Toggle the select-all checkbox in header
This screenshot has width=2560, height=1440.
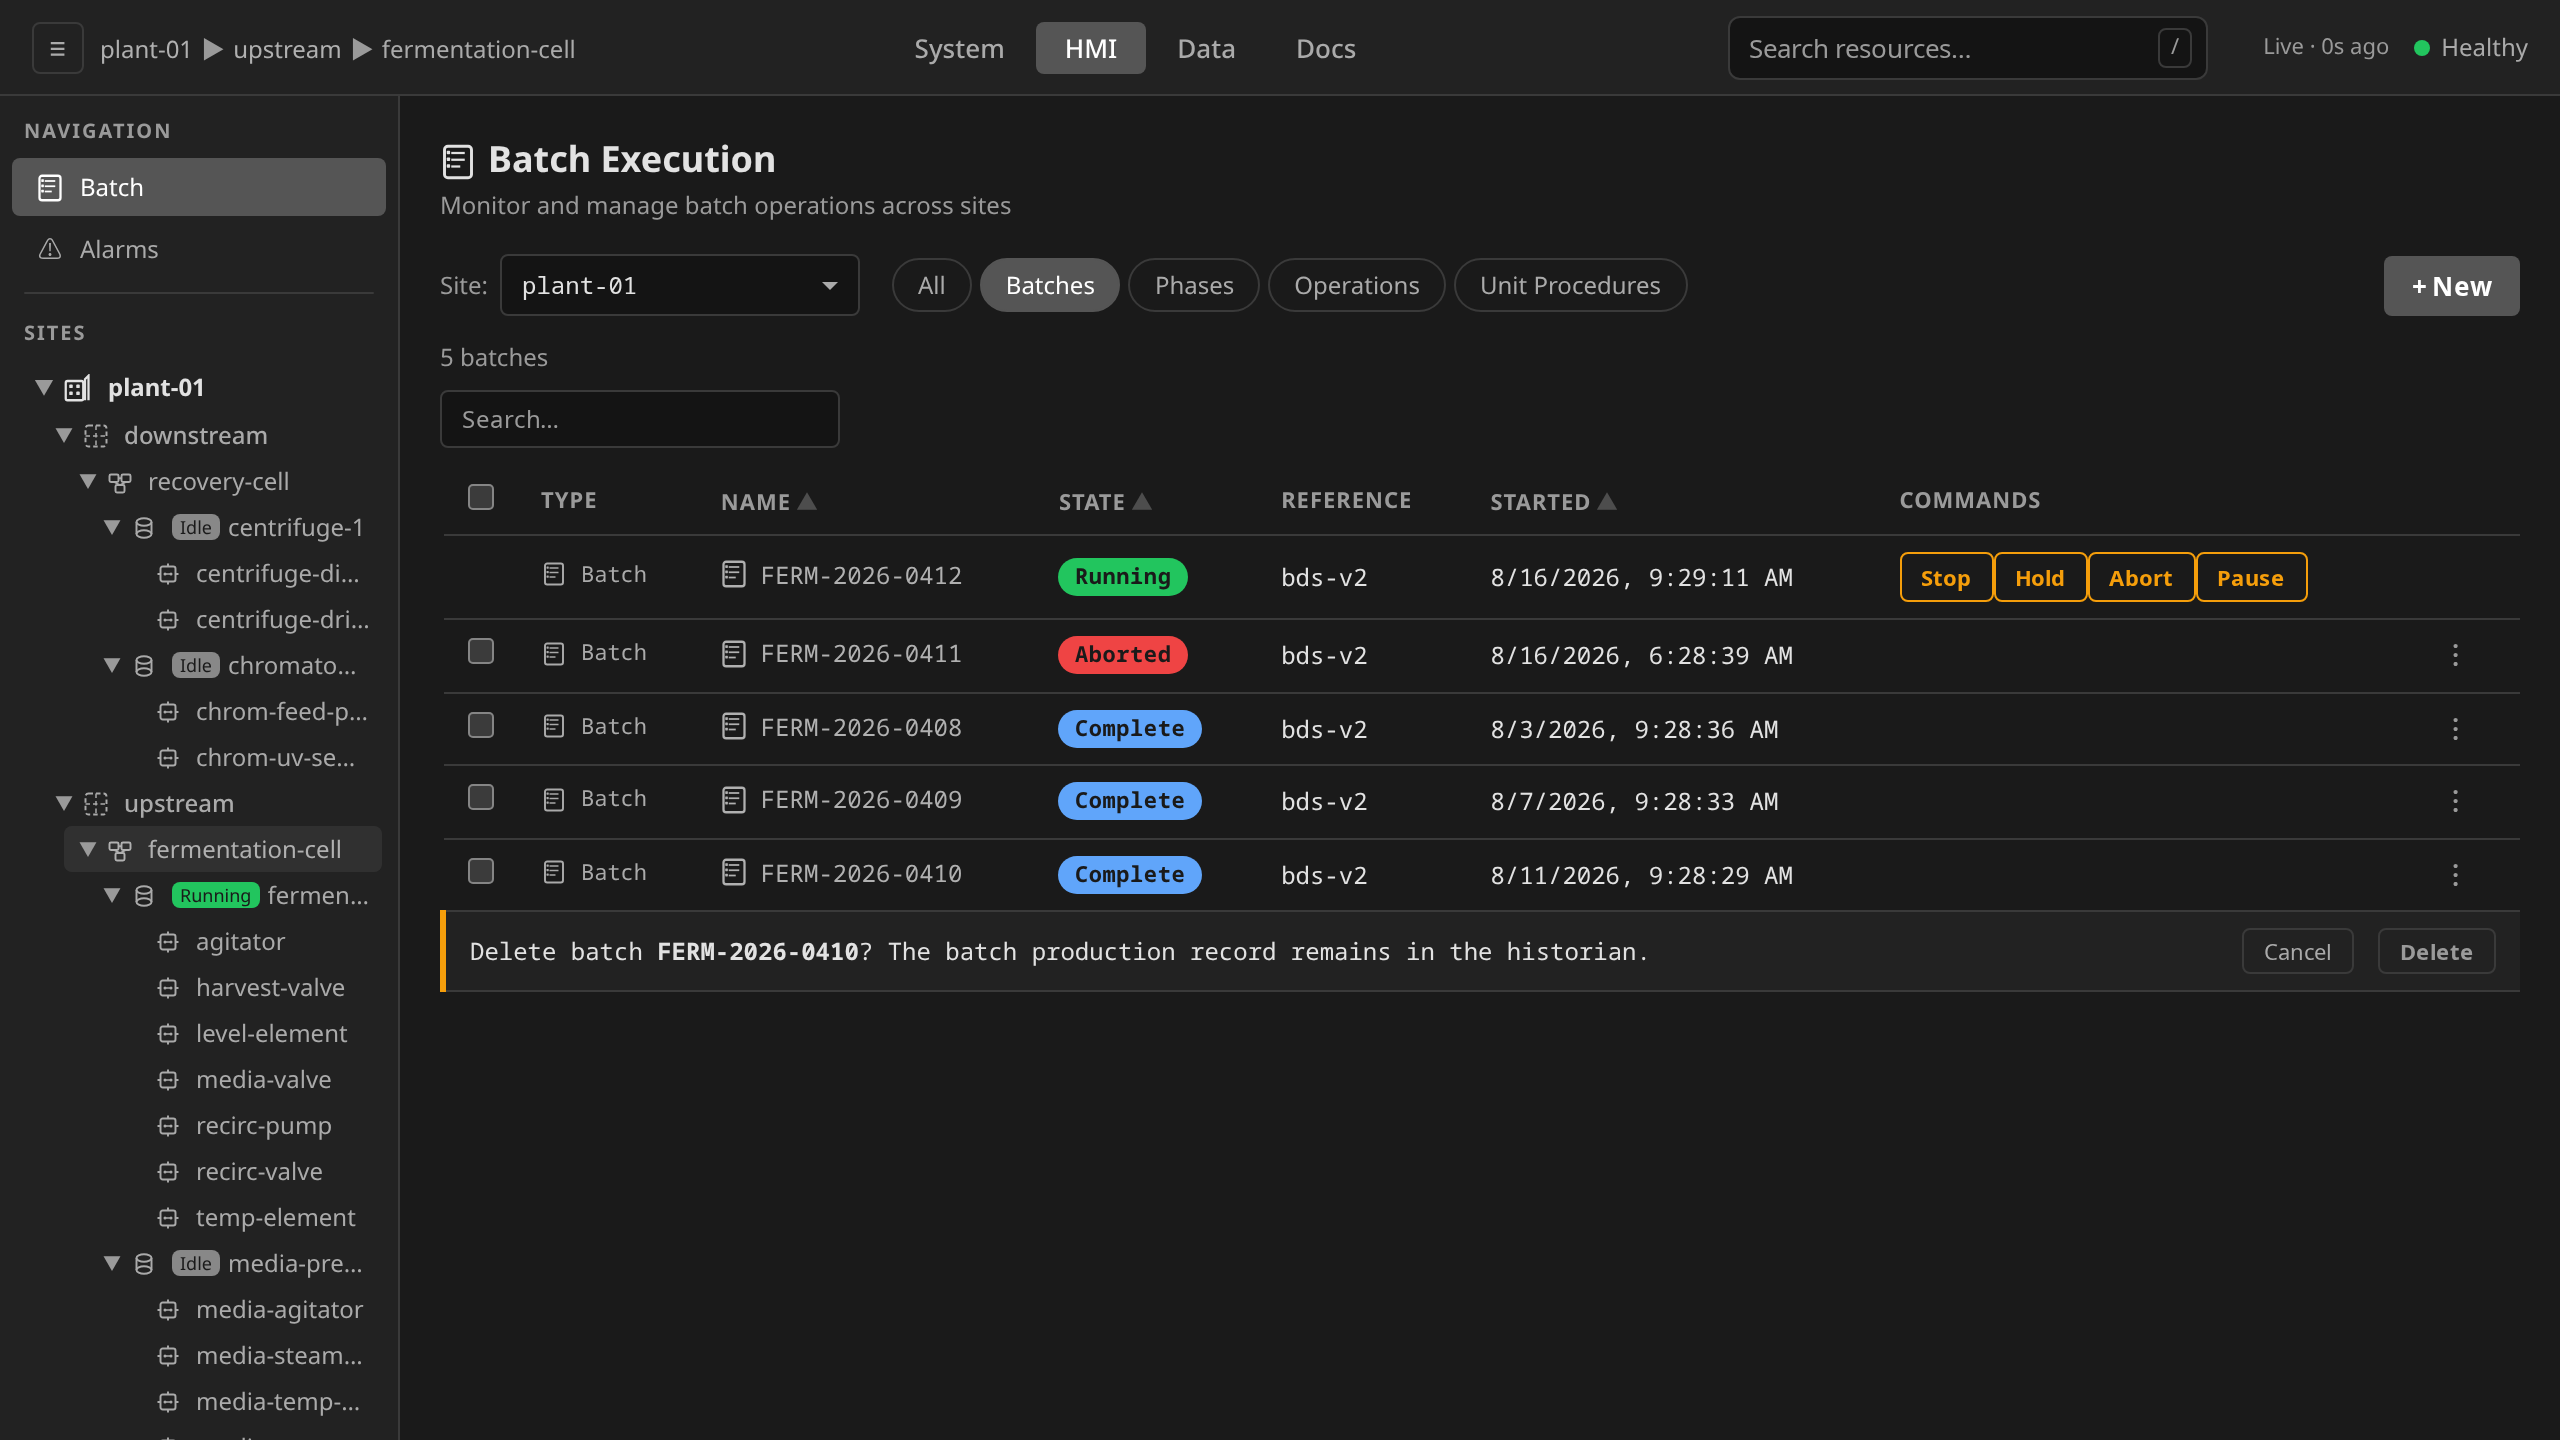click(x=481, y=497)
